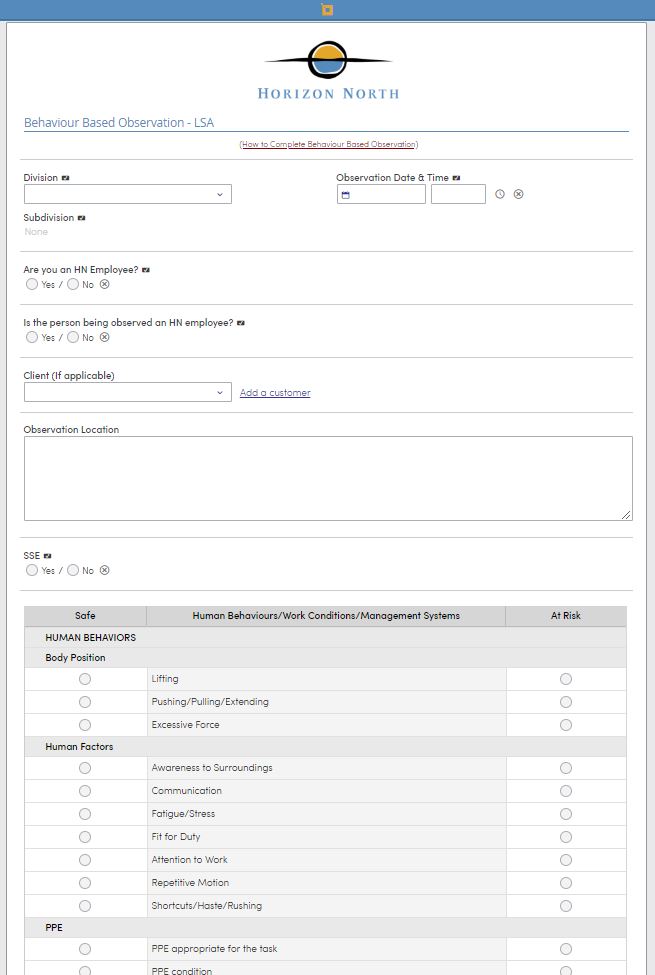The height and width of the screenshot is (975, 655).
Task: Clear the Observation Date & Time value
Action: [518, 194]
